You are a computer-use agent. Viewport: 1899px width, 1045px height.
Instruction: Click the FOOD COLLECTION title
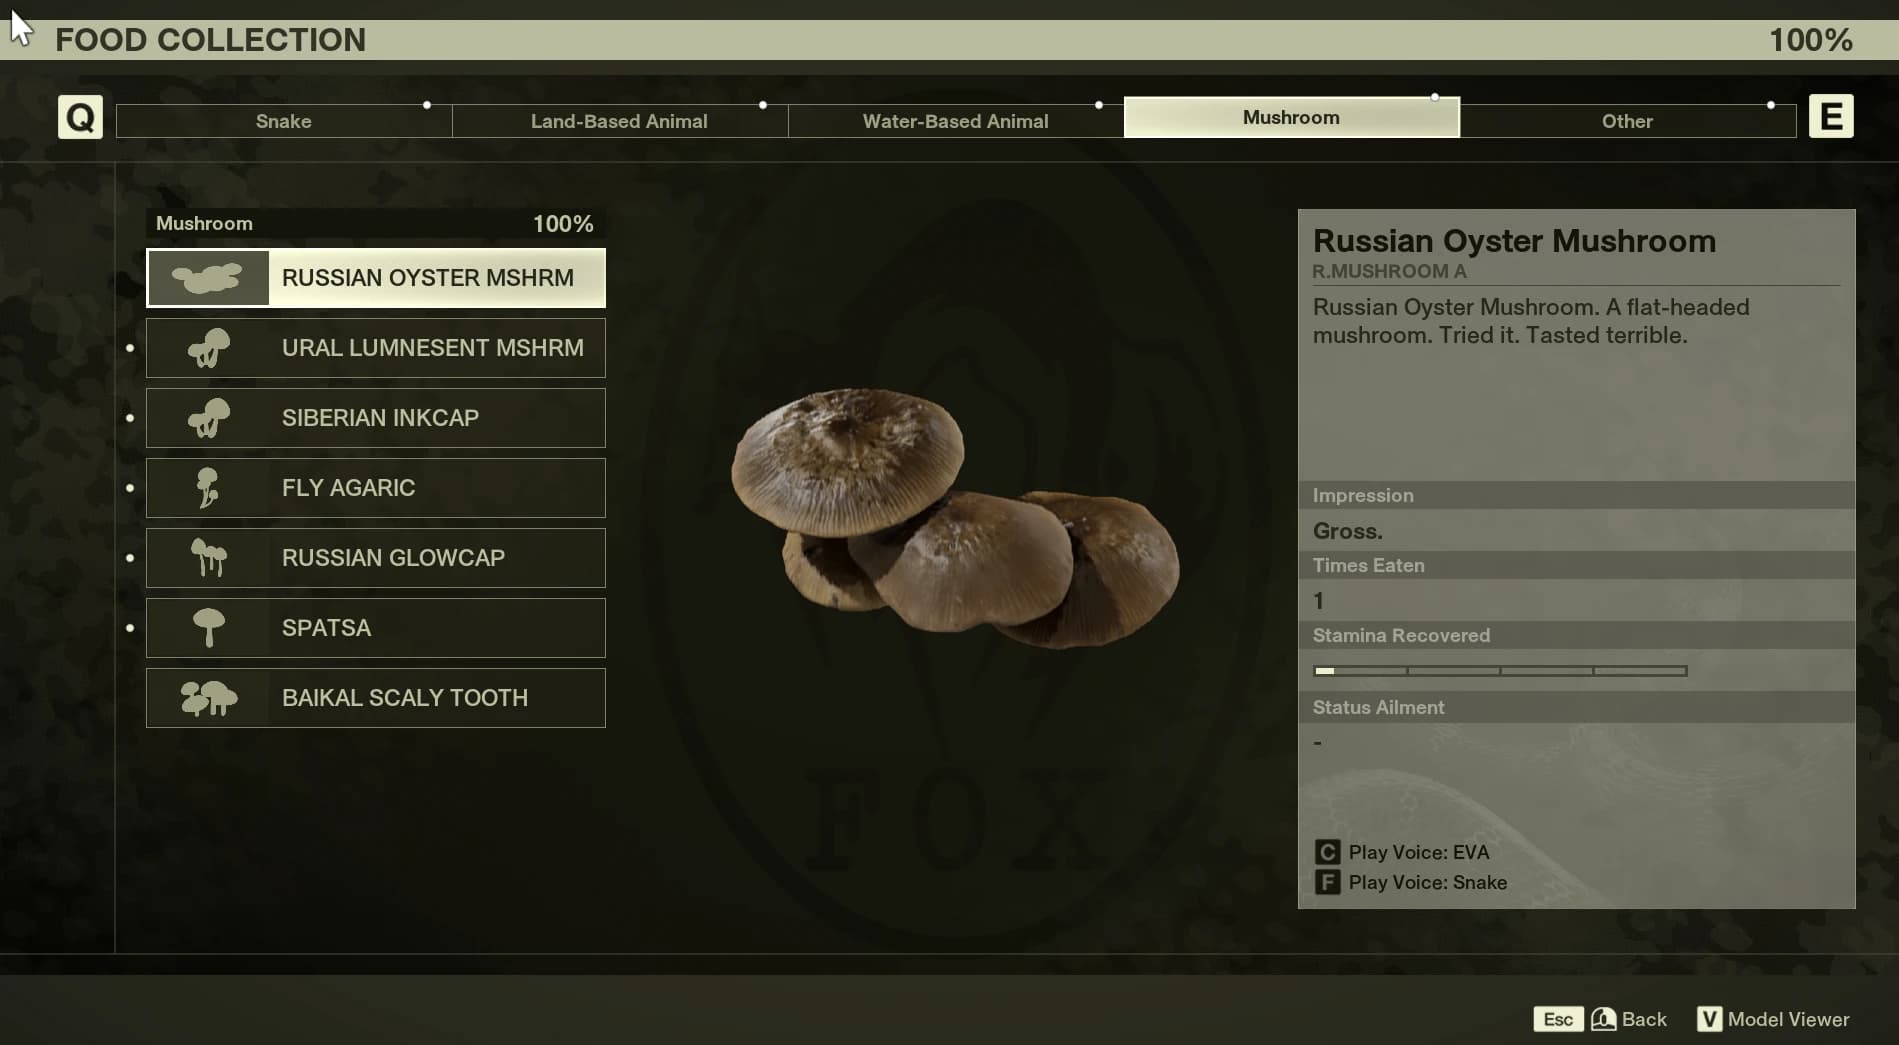click(x=210, y=40)
